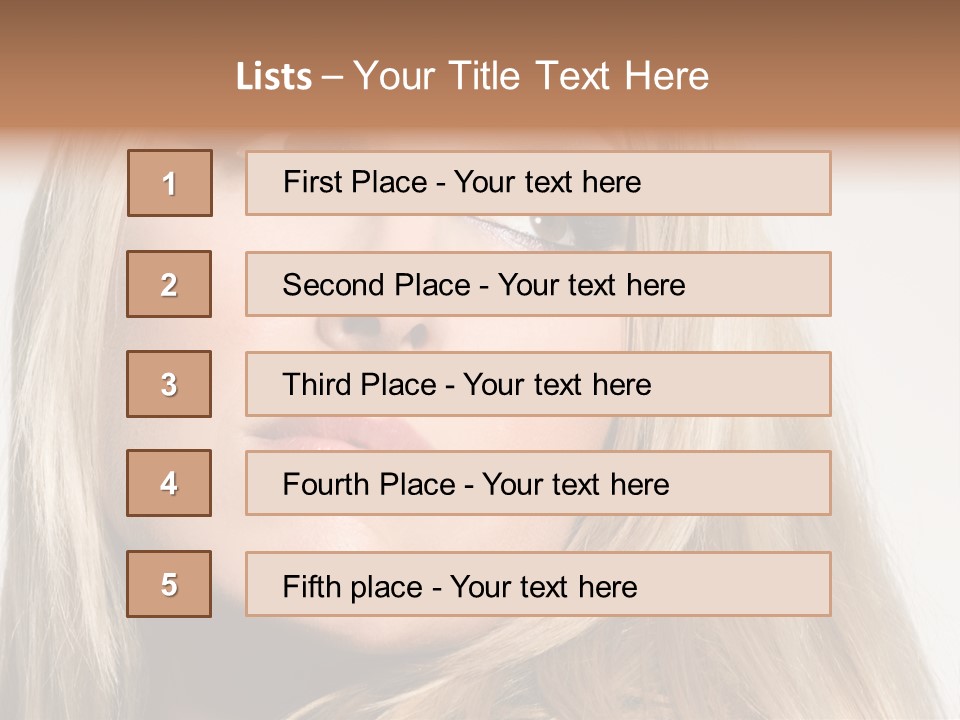Click the word 'Third' in the third row
Screen dimensions: 960x720
point(312,384)
